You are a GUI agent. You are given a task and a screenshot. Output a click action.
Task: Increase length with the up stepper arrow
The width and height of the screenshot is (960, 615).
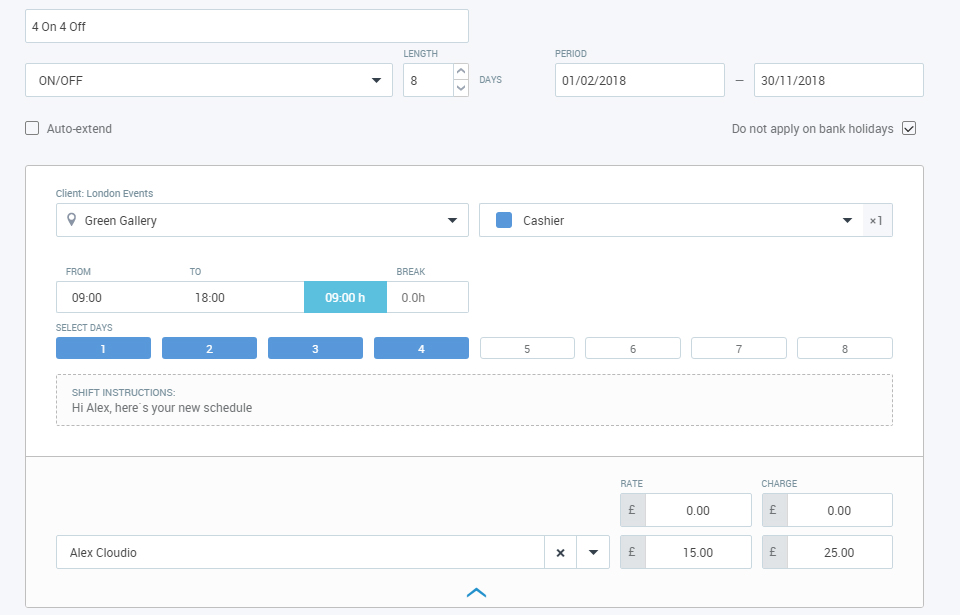[x=461, y=72]
